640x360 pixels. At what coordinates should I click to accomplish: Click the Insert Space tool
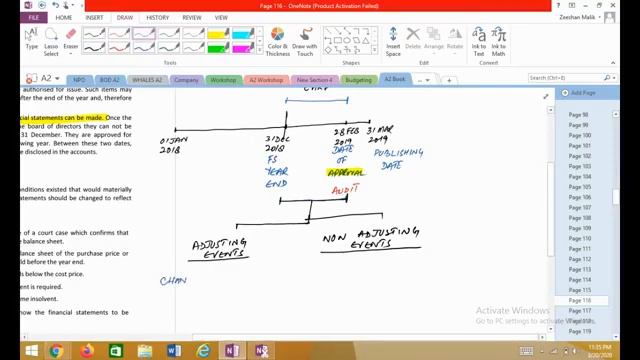393,42
